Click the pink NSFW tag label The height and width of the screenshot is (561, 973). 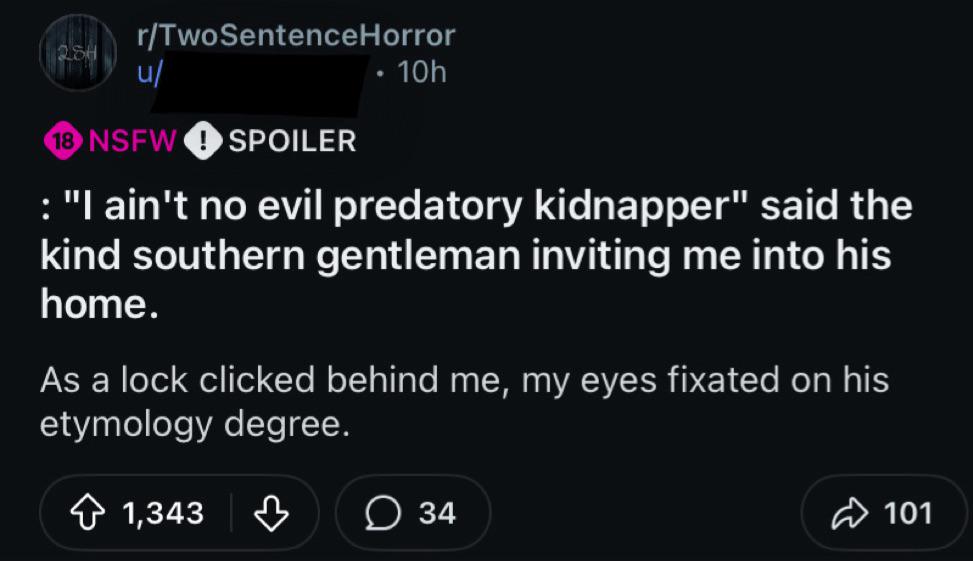133,140
